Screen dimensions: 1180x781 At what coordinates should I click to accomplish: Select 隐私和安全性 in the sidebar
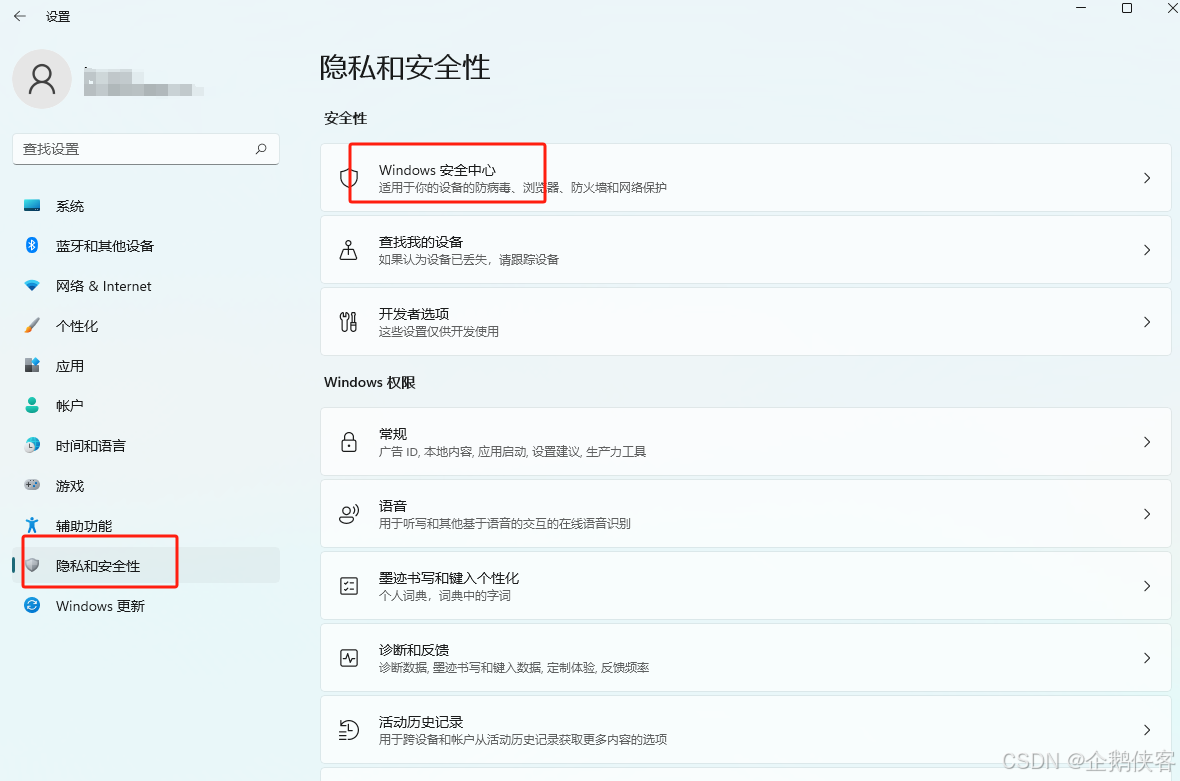tap(146, 565)
